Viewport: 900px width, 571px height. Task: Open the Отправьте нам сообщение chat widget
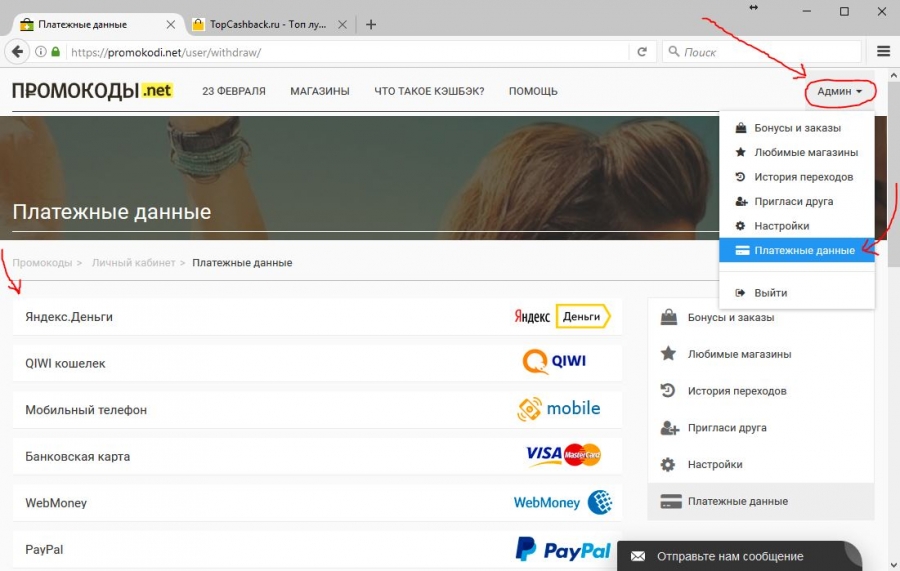(x=739, y=556)
